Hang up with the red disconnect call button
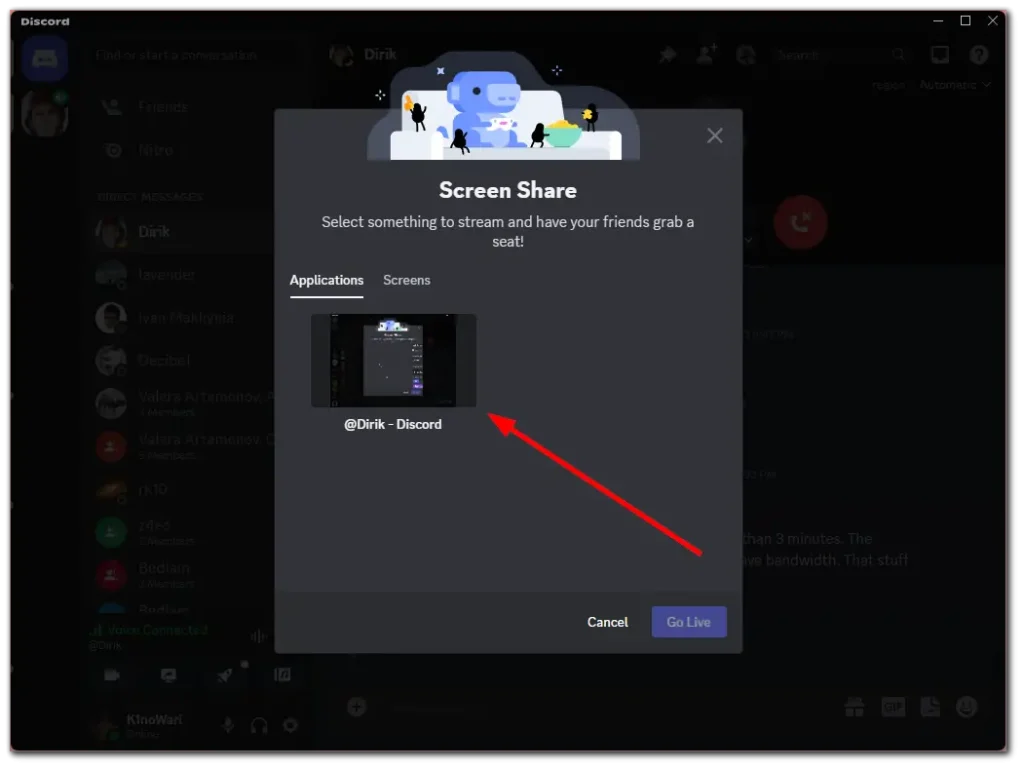 [x=801, y=223]
